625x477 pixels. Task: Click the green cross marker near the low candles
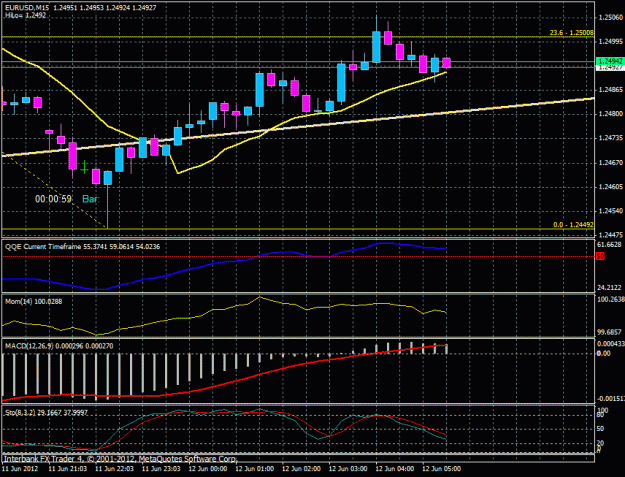(84, 169)
